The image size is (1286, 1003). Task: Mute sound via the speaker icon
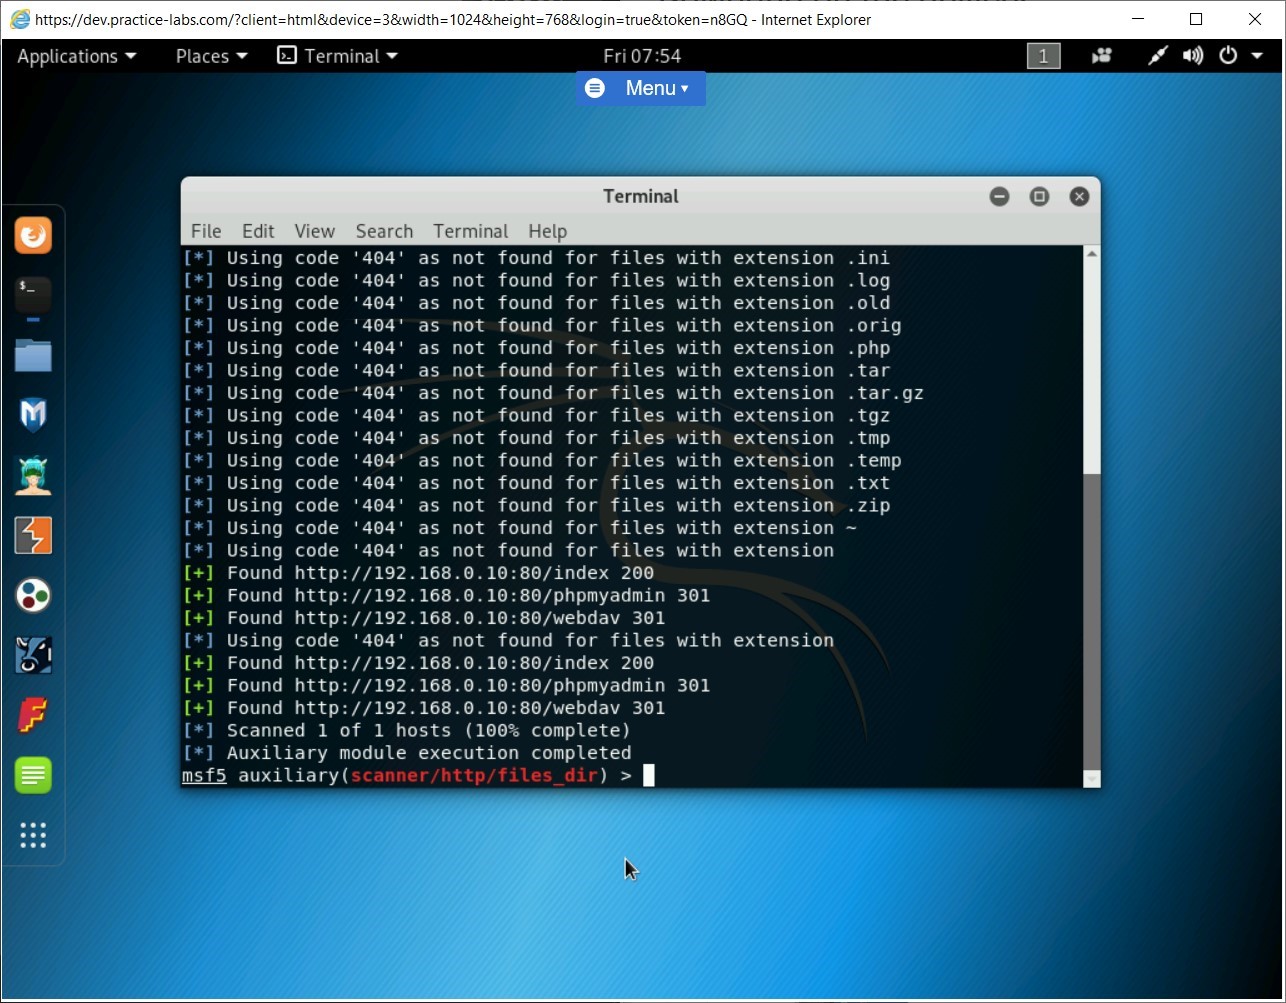[x=1193, y=56]
